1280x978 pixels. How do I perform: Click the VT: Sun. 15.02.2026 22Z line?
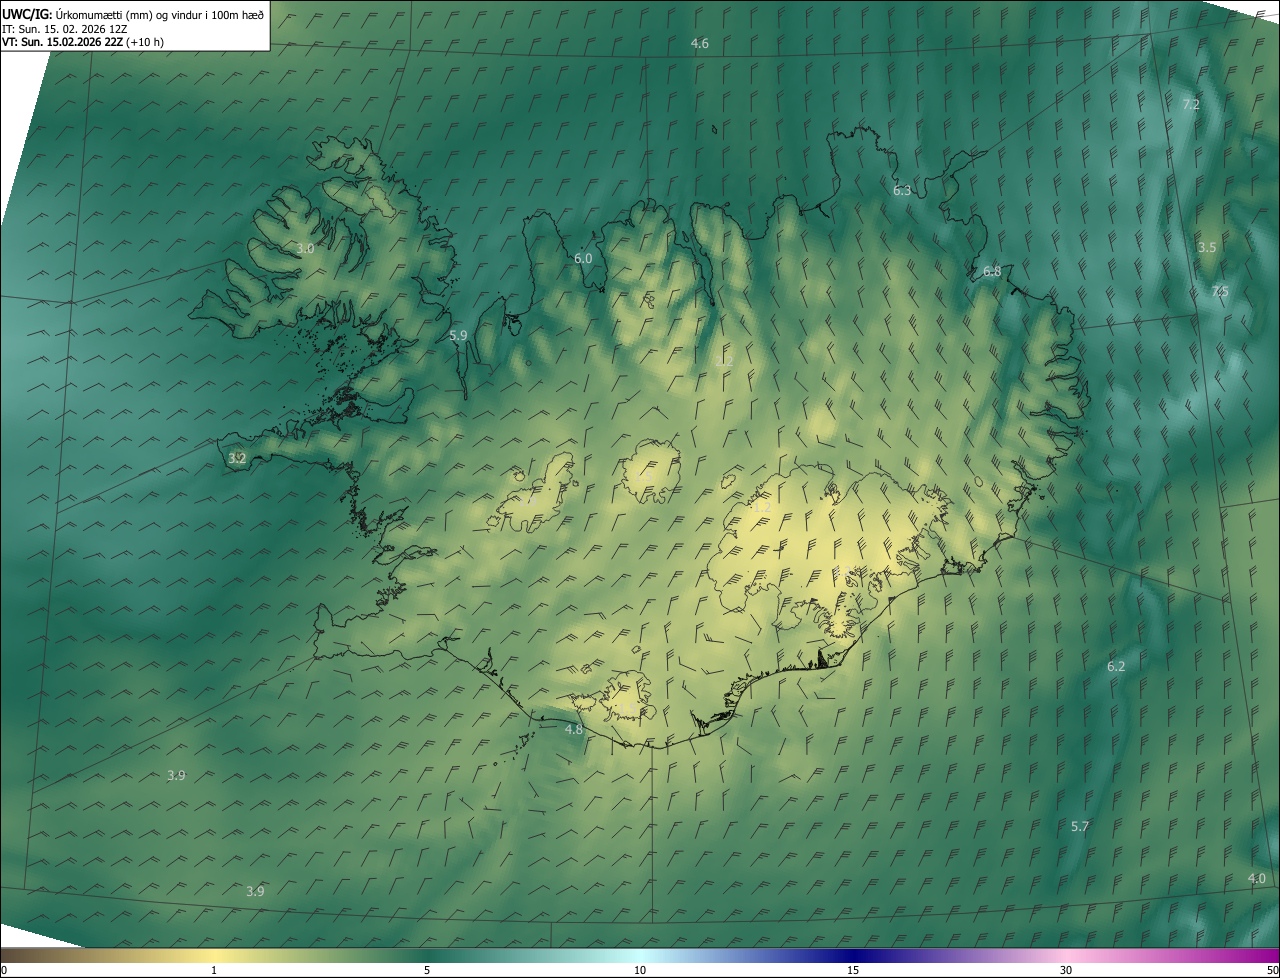tap(83, 42)
